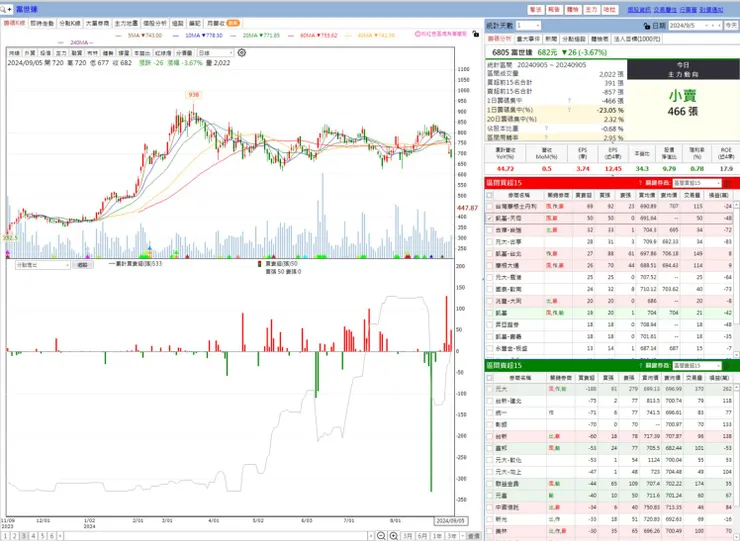Click the lock icon next to 日期
This screenshot has width=740, height=541.
[647, 25]
